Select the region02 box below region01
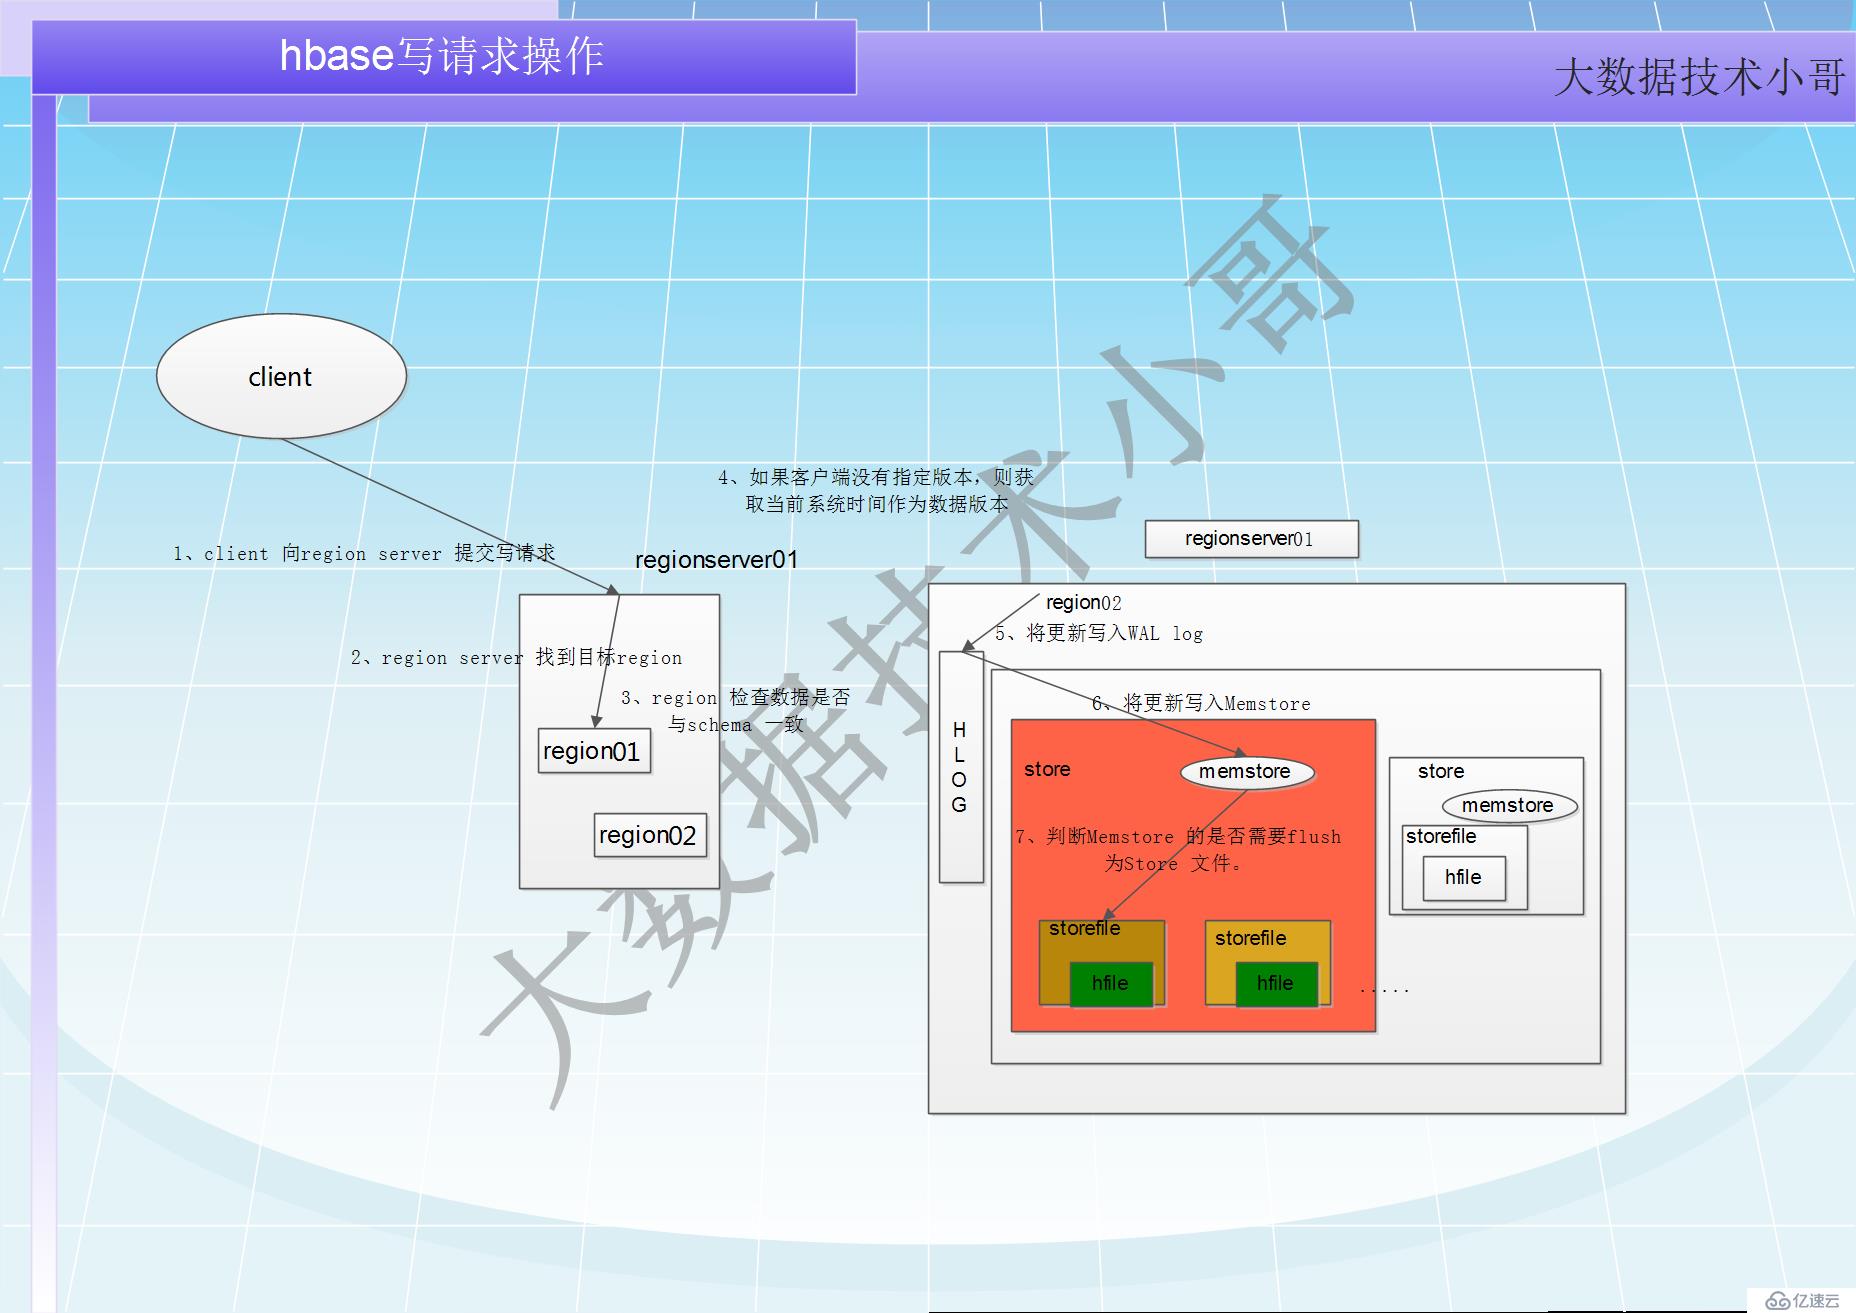 click(650, 835)
